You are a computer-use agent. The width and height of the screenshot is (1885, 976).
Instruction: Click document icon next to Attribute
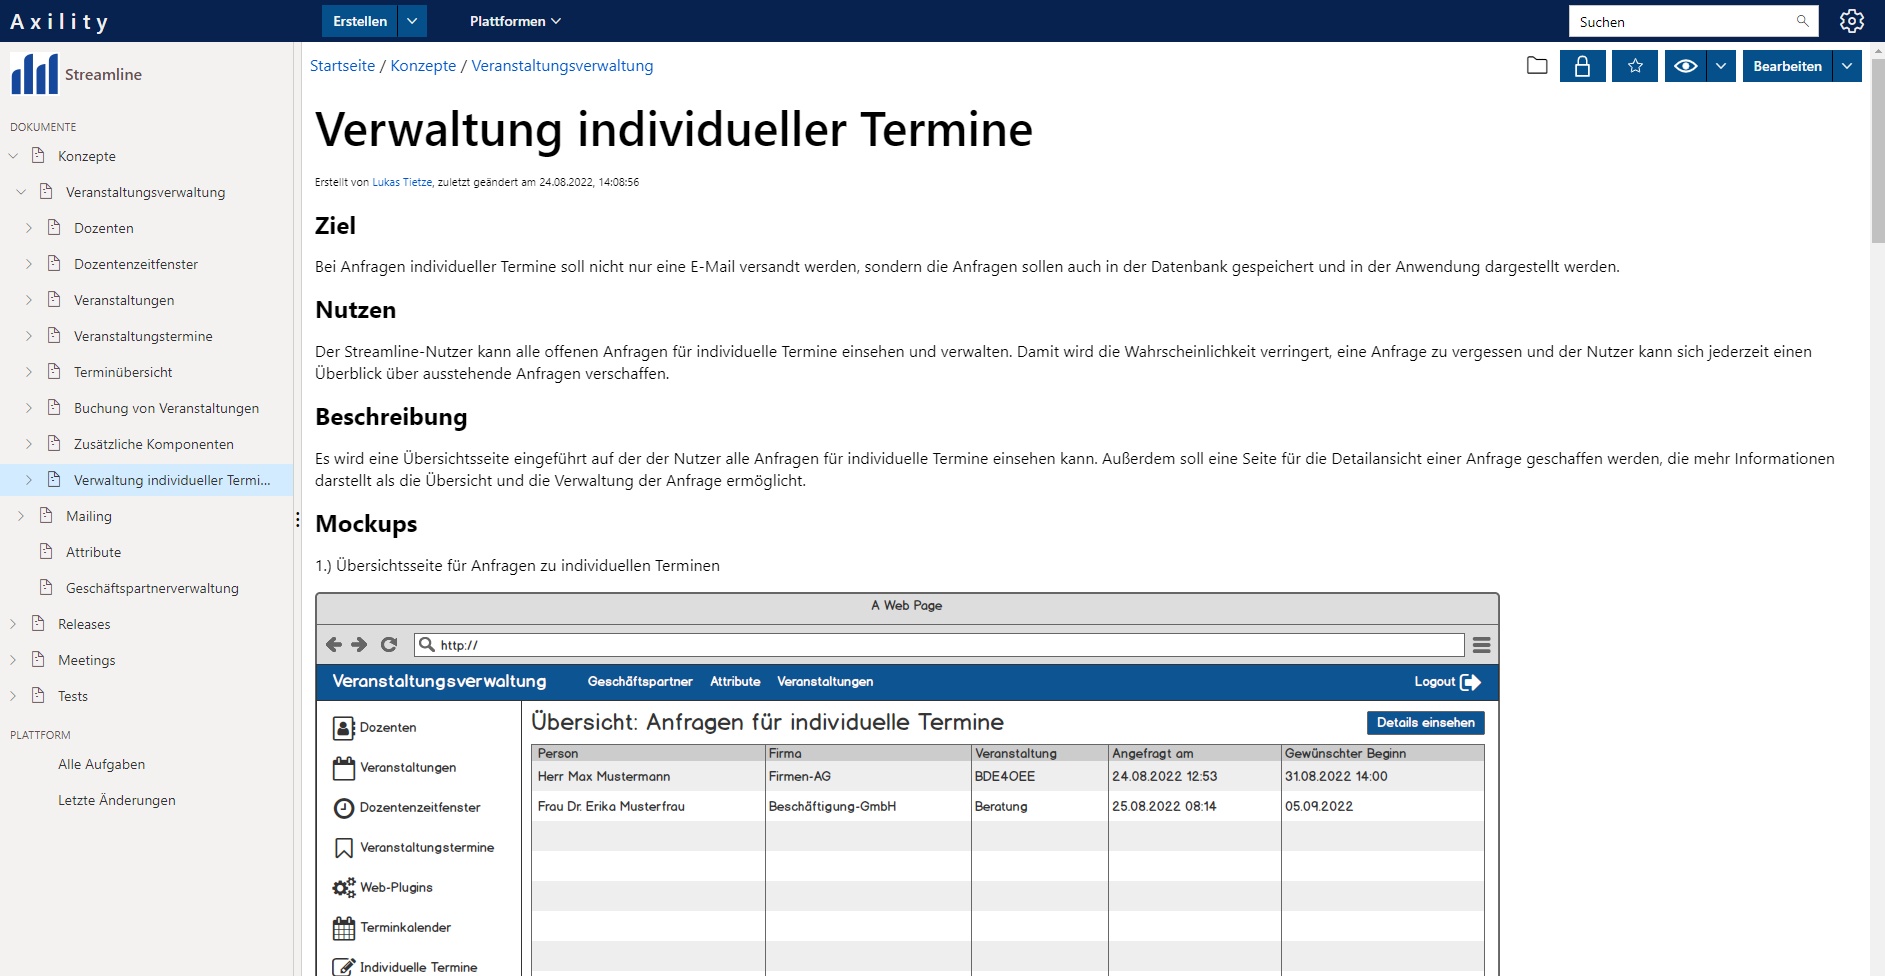pos(46,552)
